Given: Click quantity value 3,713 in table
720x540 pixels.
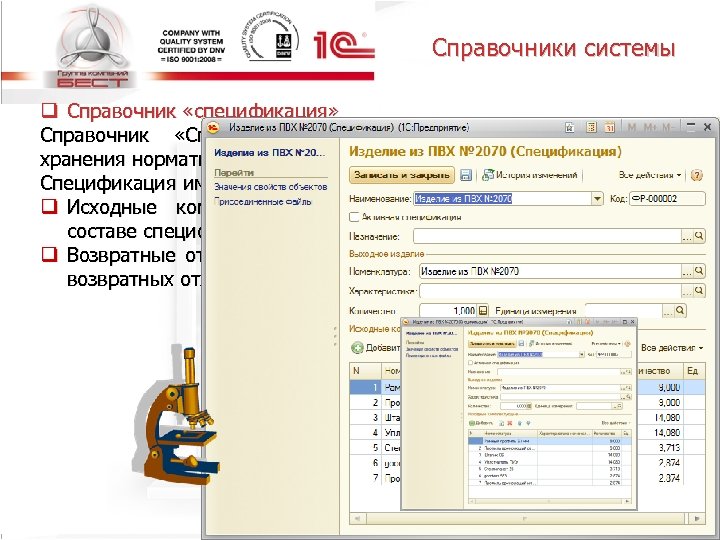Looking at the screenshot, I should tap(669, 448).
